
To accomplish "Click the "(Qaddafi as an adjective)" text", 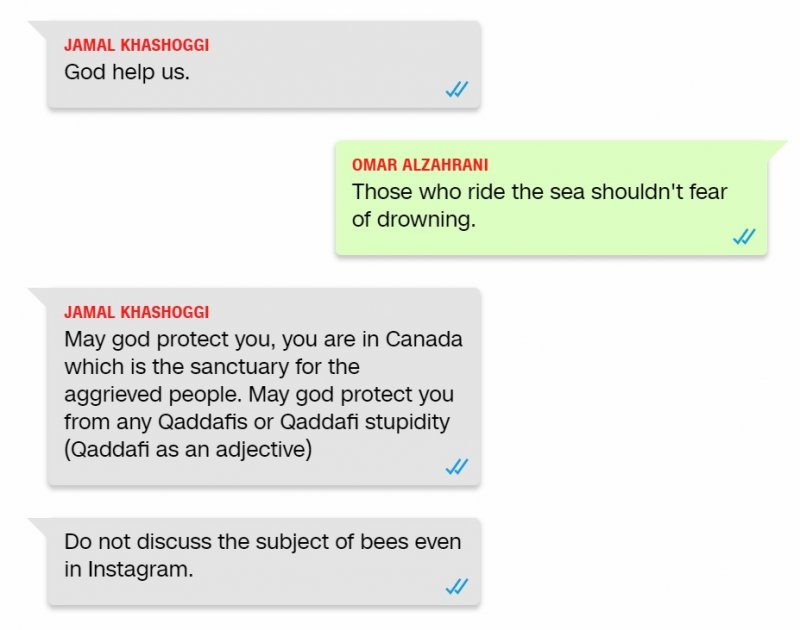I will coord(188,450).
